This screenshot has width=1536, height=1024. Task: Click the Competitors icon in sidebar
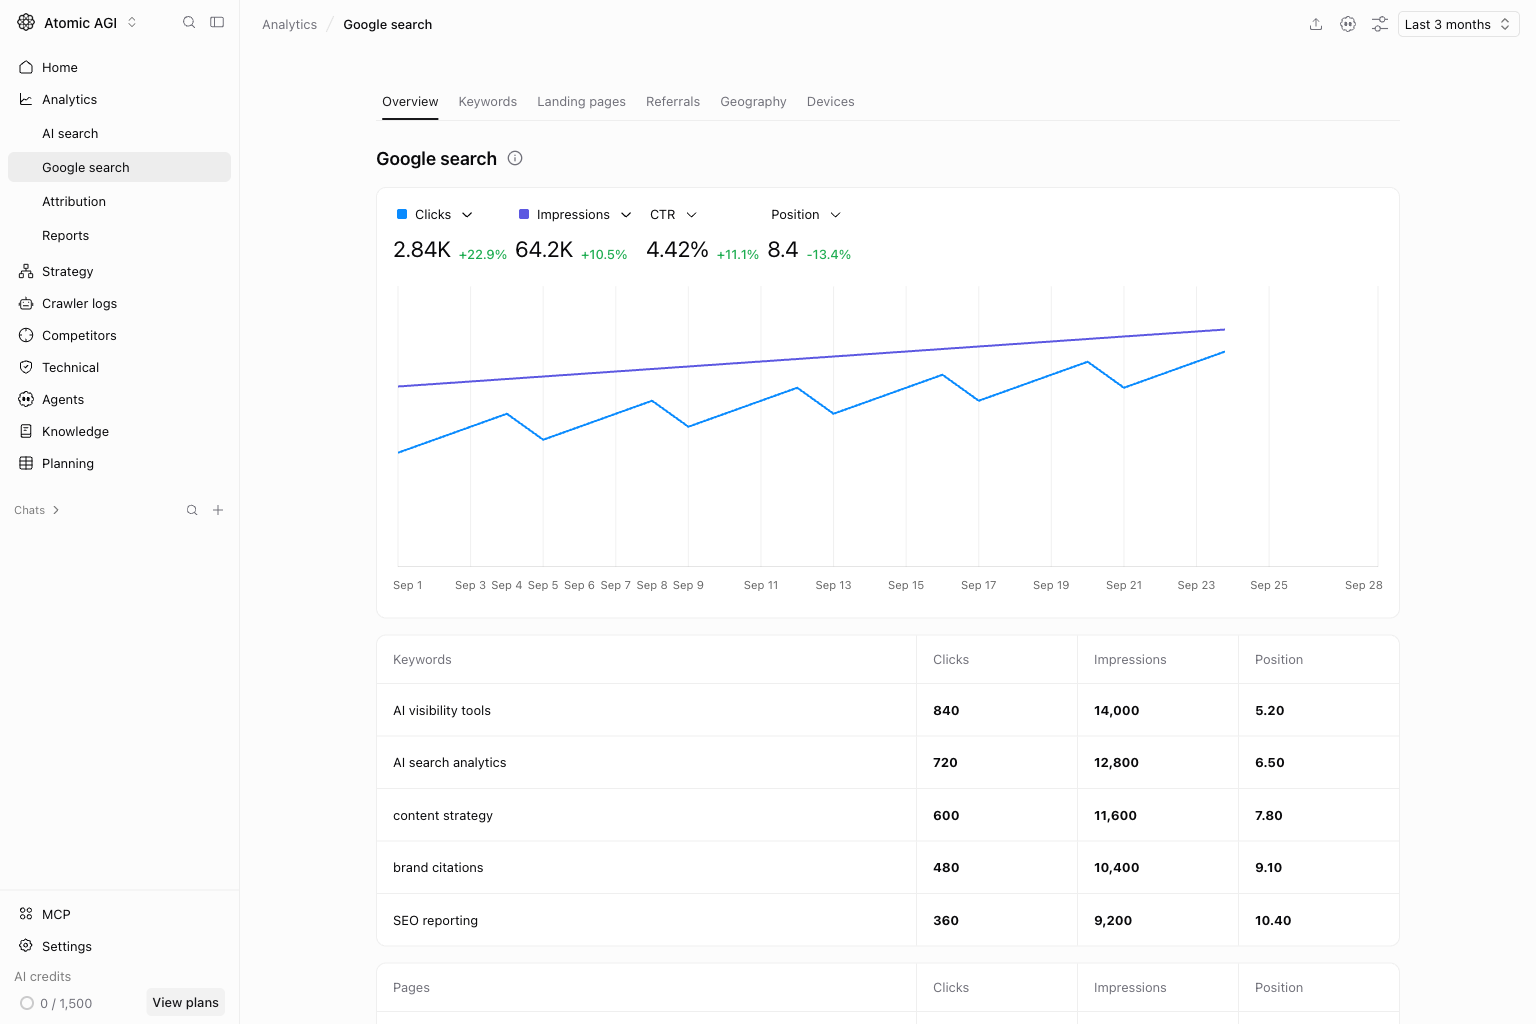26,335
